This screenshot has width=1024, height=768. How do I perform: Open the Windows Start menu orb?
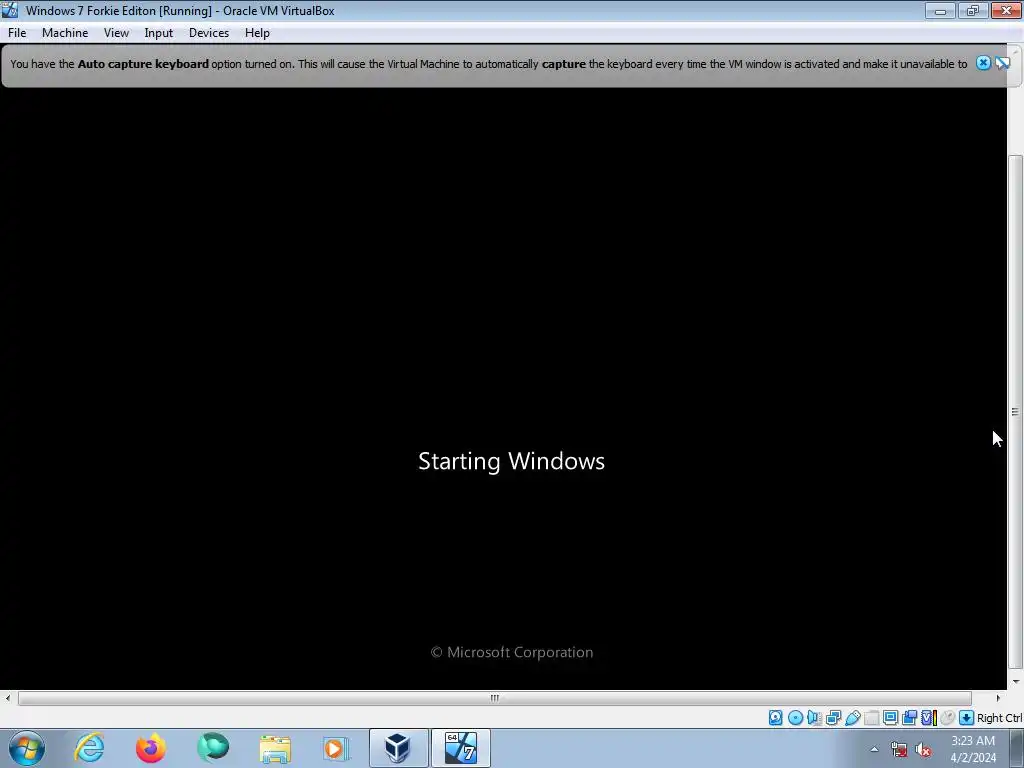[27, 748]
